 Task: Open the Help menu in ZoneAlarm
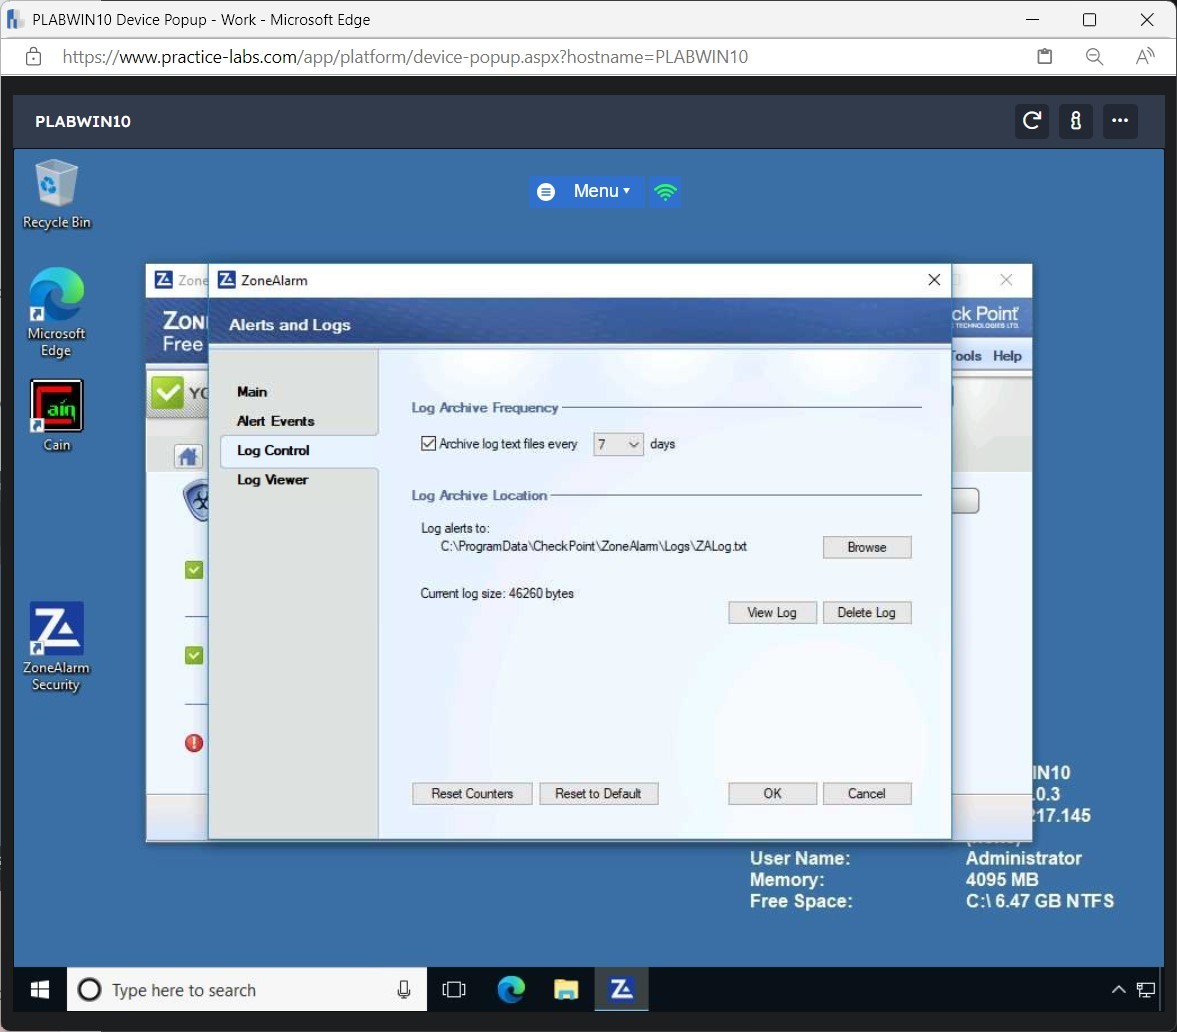[1007, 355]
